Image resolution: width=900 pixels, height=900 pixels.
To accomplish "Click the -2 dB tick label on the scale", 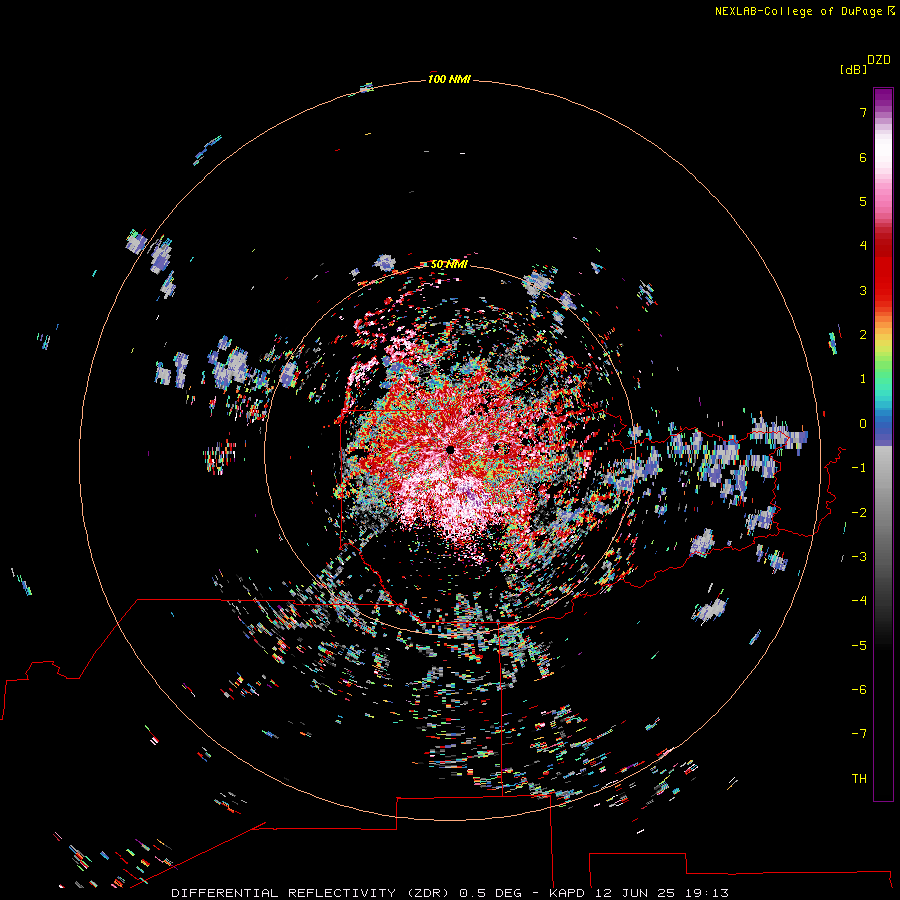I will pos(859,513).
